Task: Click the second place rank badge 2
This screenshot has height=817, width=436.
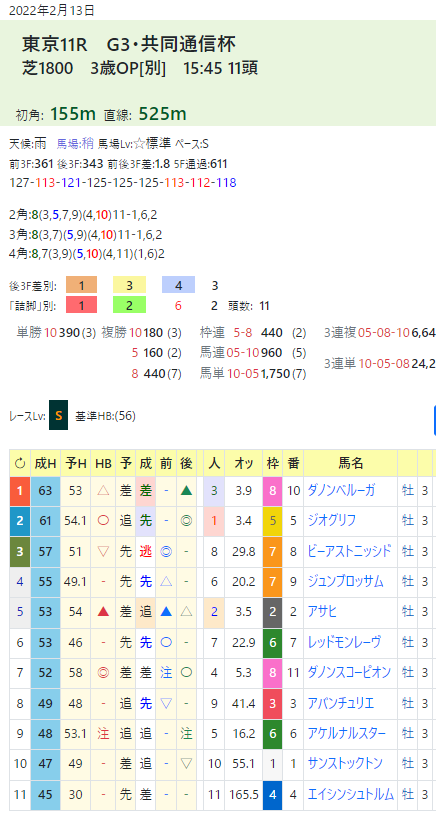Action: (x=20, y=521)
